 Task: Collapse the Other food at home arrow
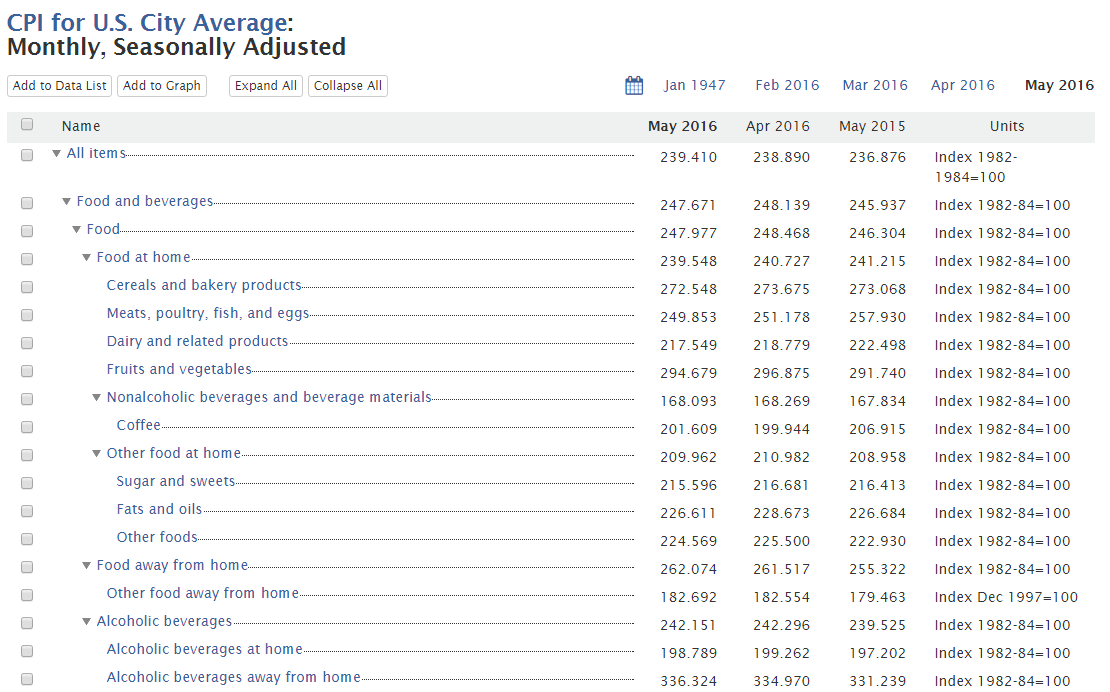click(97, 454)
